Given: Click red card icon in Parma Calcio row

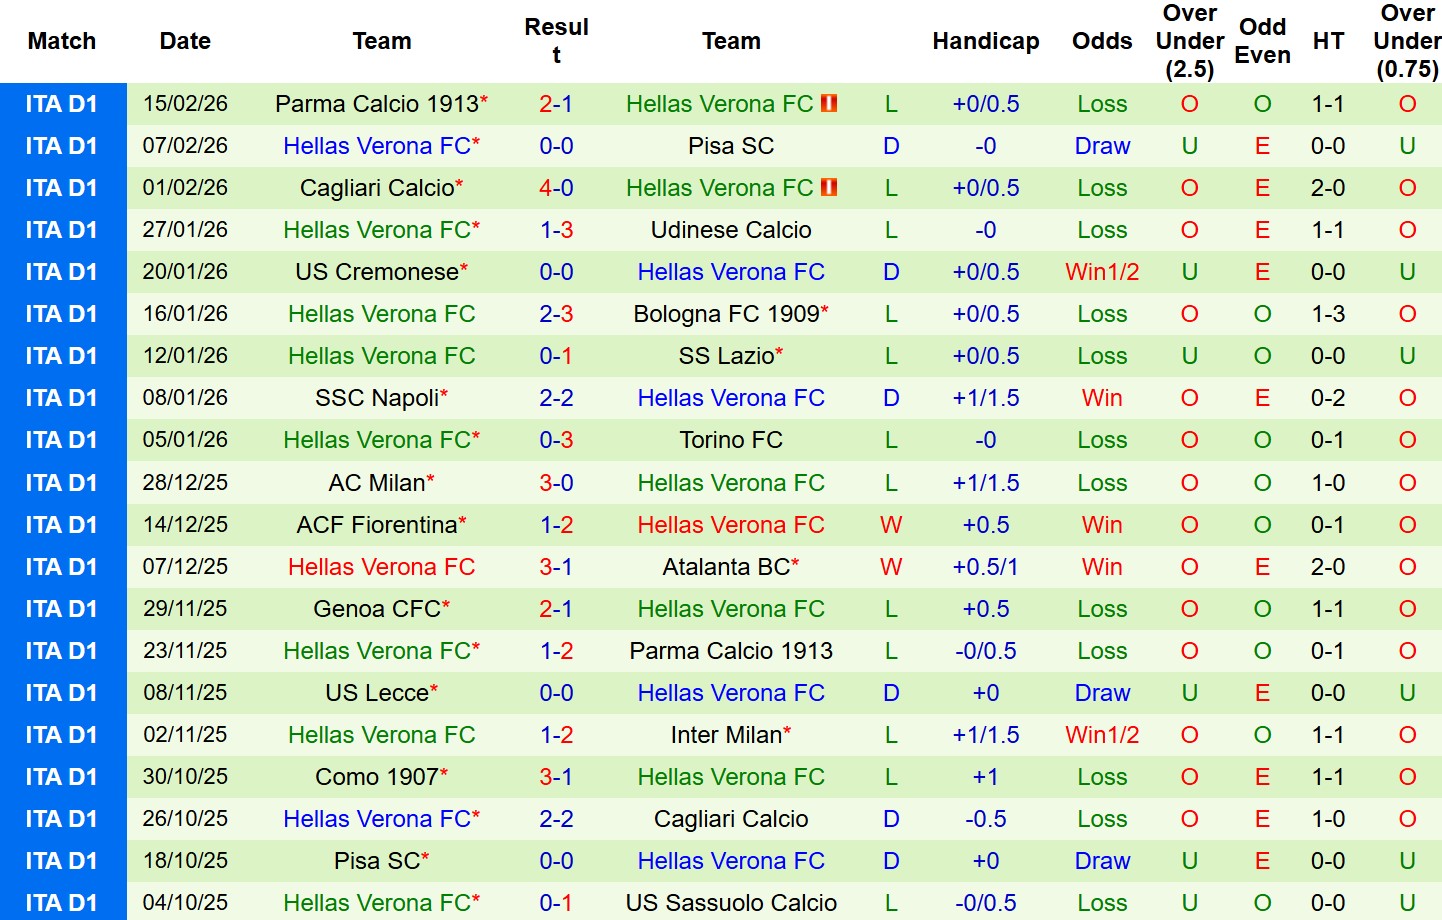Looking at the screenshot, I should point(829,103).
